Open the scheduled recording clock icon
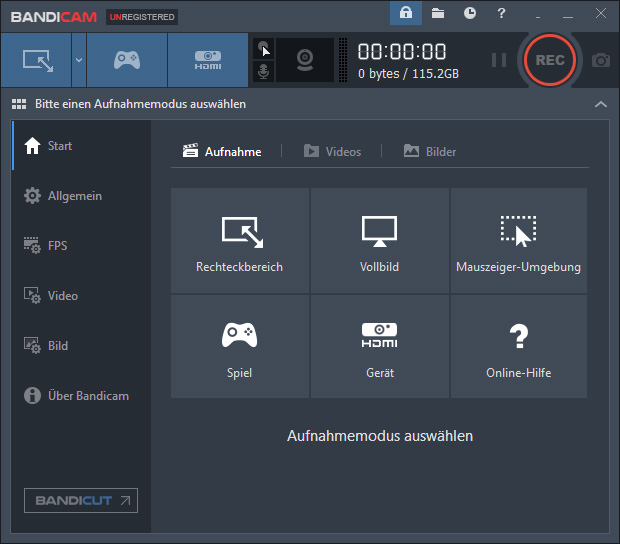620x544 pixels. click(470, 13)
